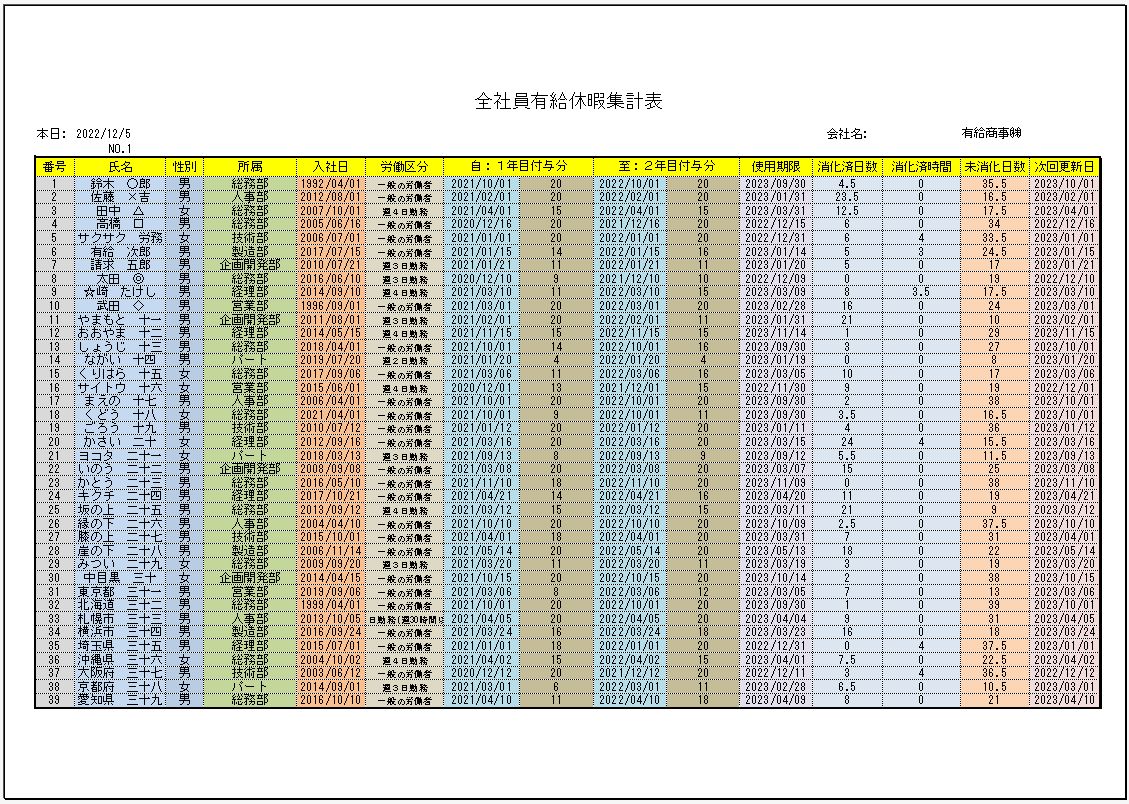Select the 性別 column header
This screenshot has height=804, width=1129.
(x=184, y=166)
